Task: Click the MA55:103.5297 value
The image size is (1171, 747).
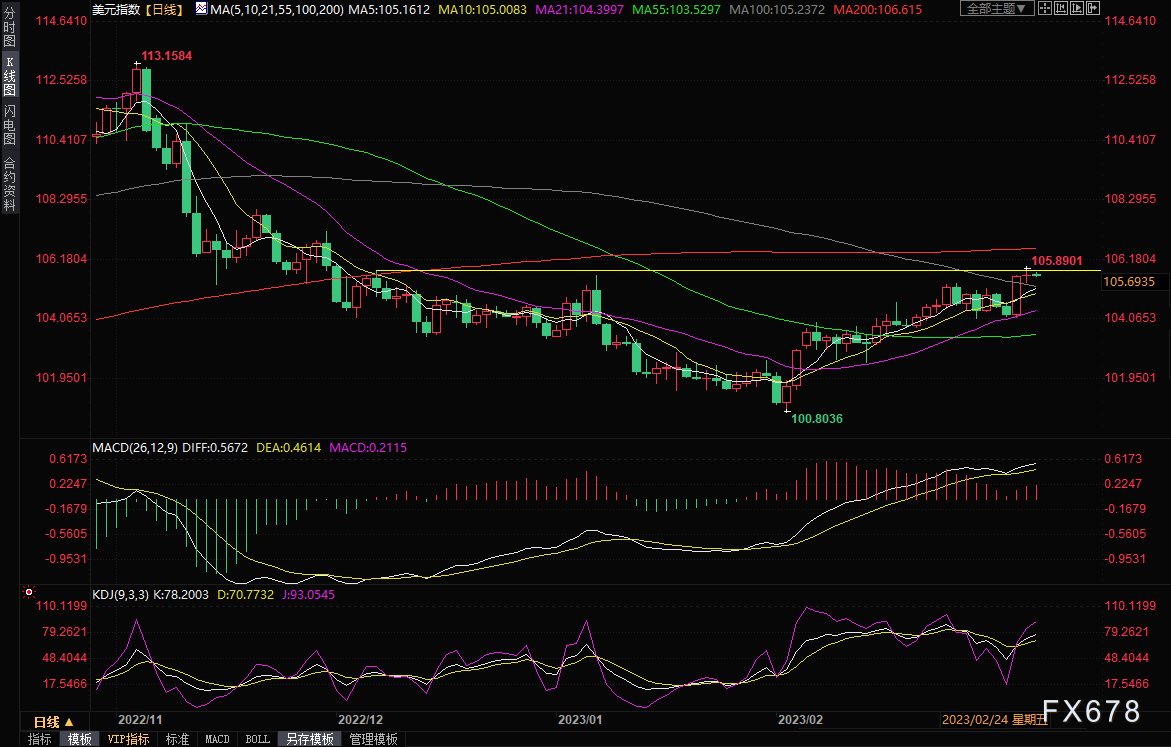Action: [x=677, y=10]
